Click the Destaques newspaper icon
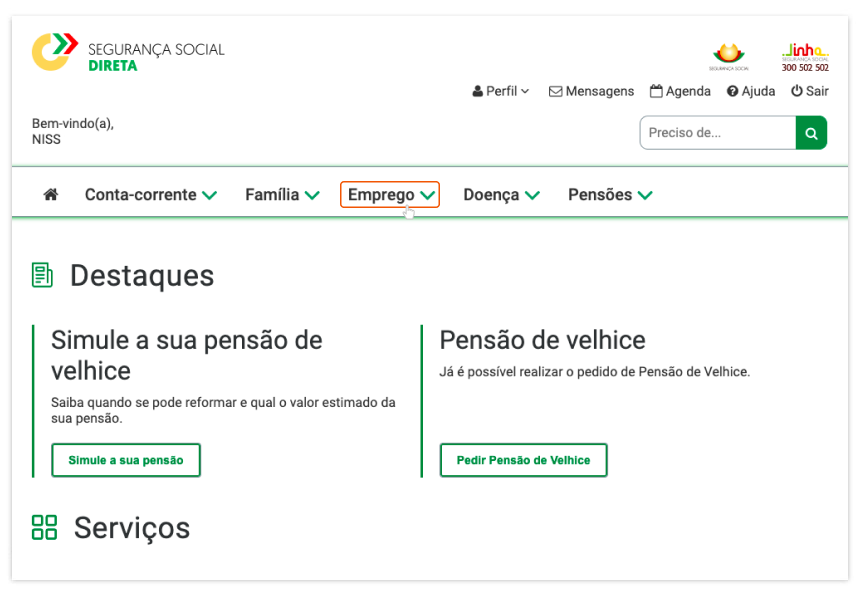860x594 pixels. point(42,275)
